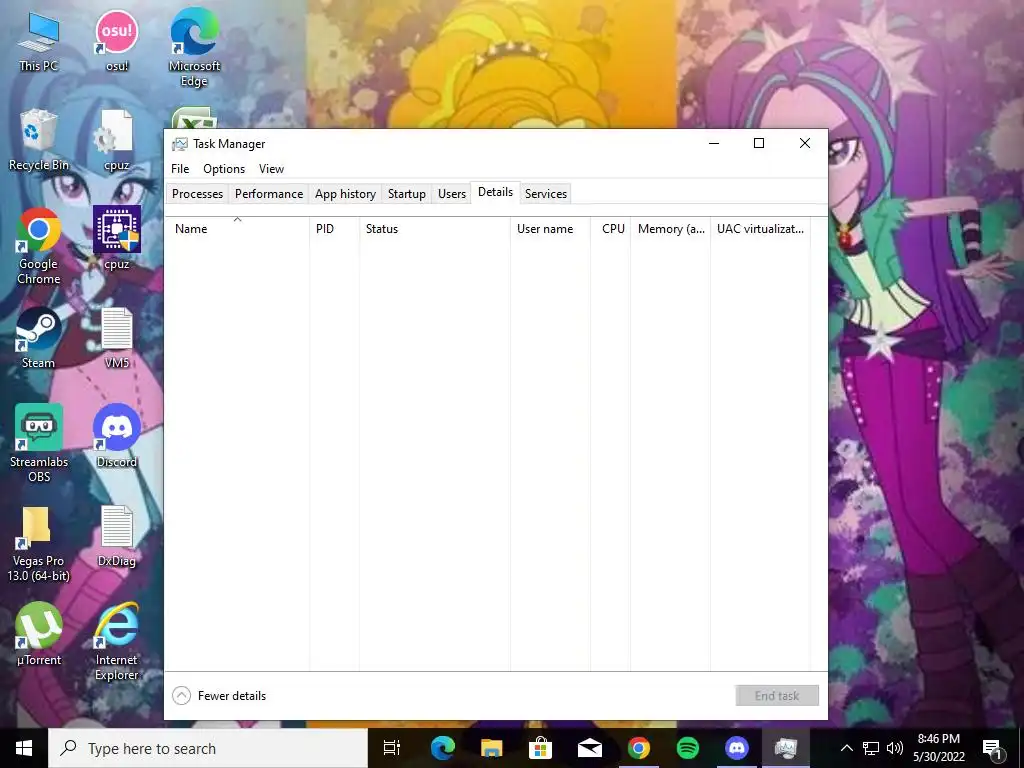Open the notification action center
The width and height of the screenshot is (1024, 768).
[993, 748]
